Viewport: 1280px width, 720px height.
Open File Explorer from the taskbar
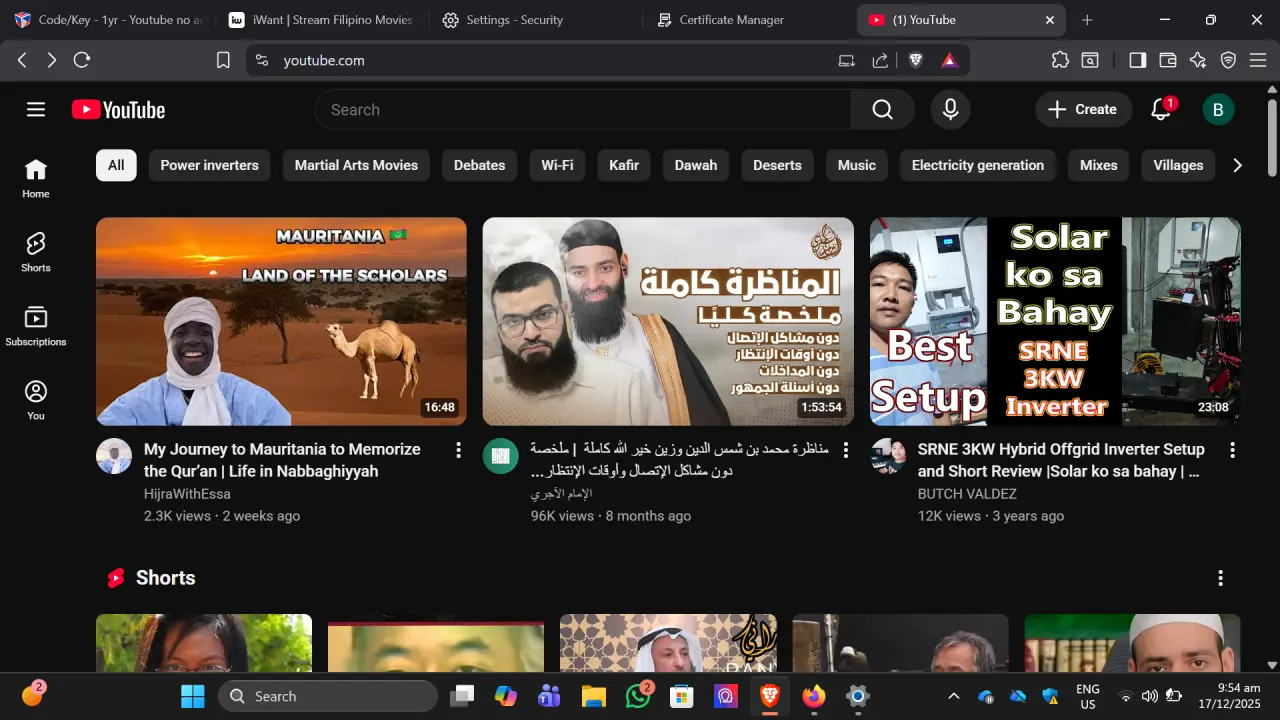pyautogui.click(x=594, y=696)
